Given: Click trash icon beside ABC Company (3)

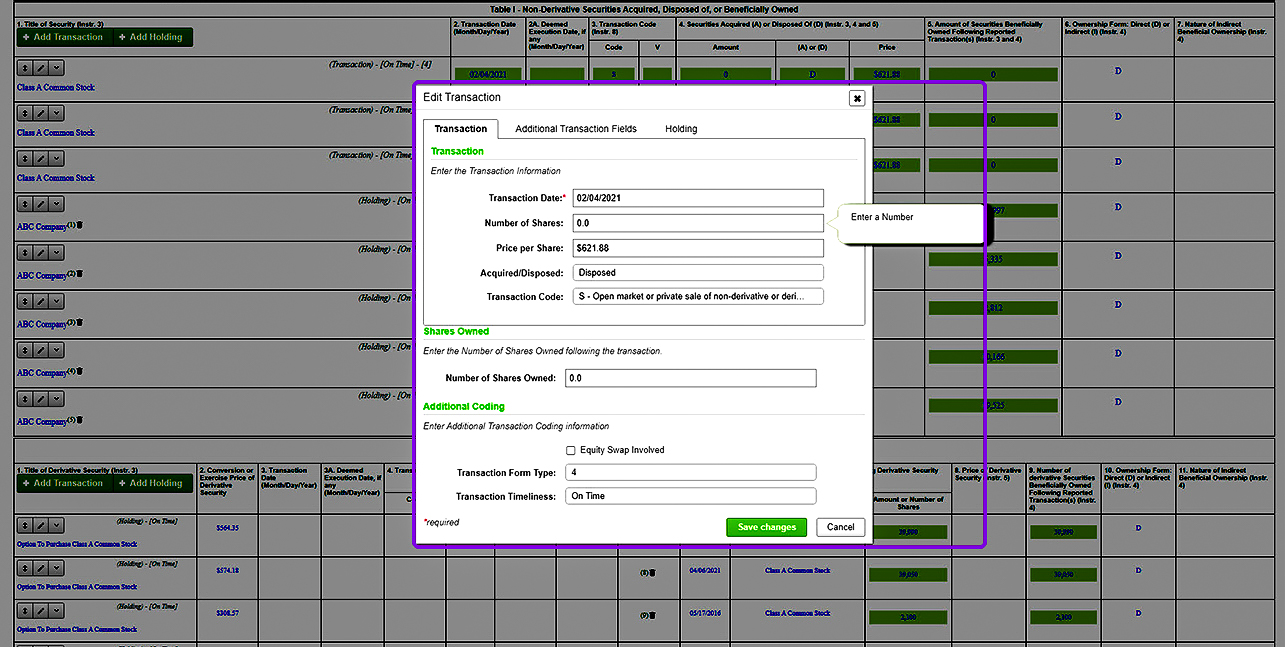Looking at the screenshot, I should tap(80, 323).
